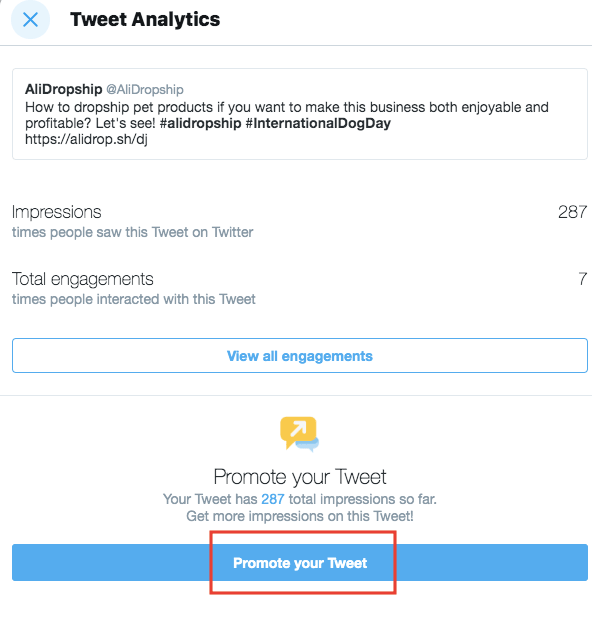Click the promote speech-bubble arrow icon
592x618 pixels.
point(300,434)
